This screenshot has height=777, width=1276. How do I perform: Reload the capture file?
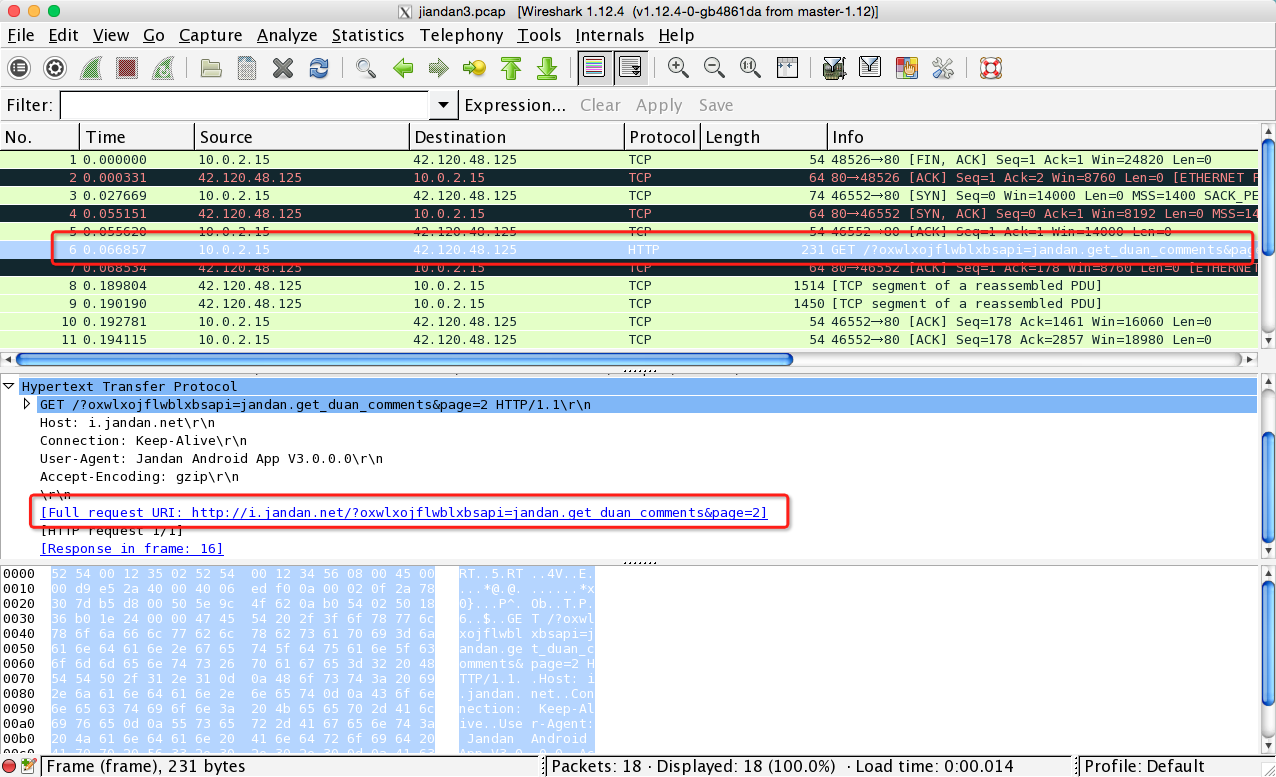pyautogui.click(x=319, y=68)
